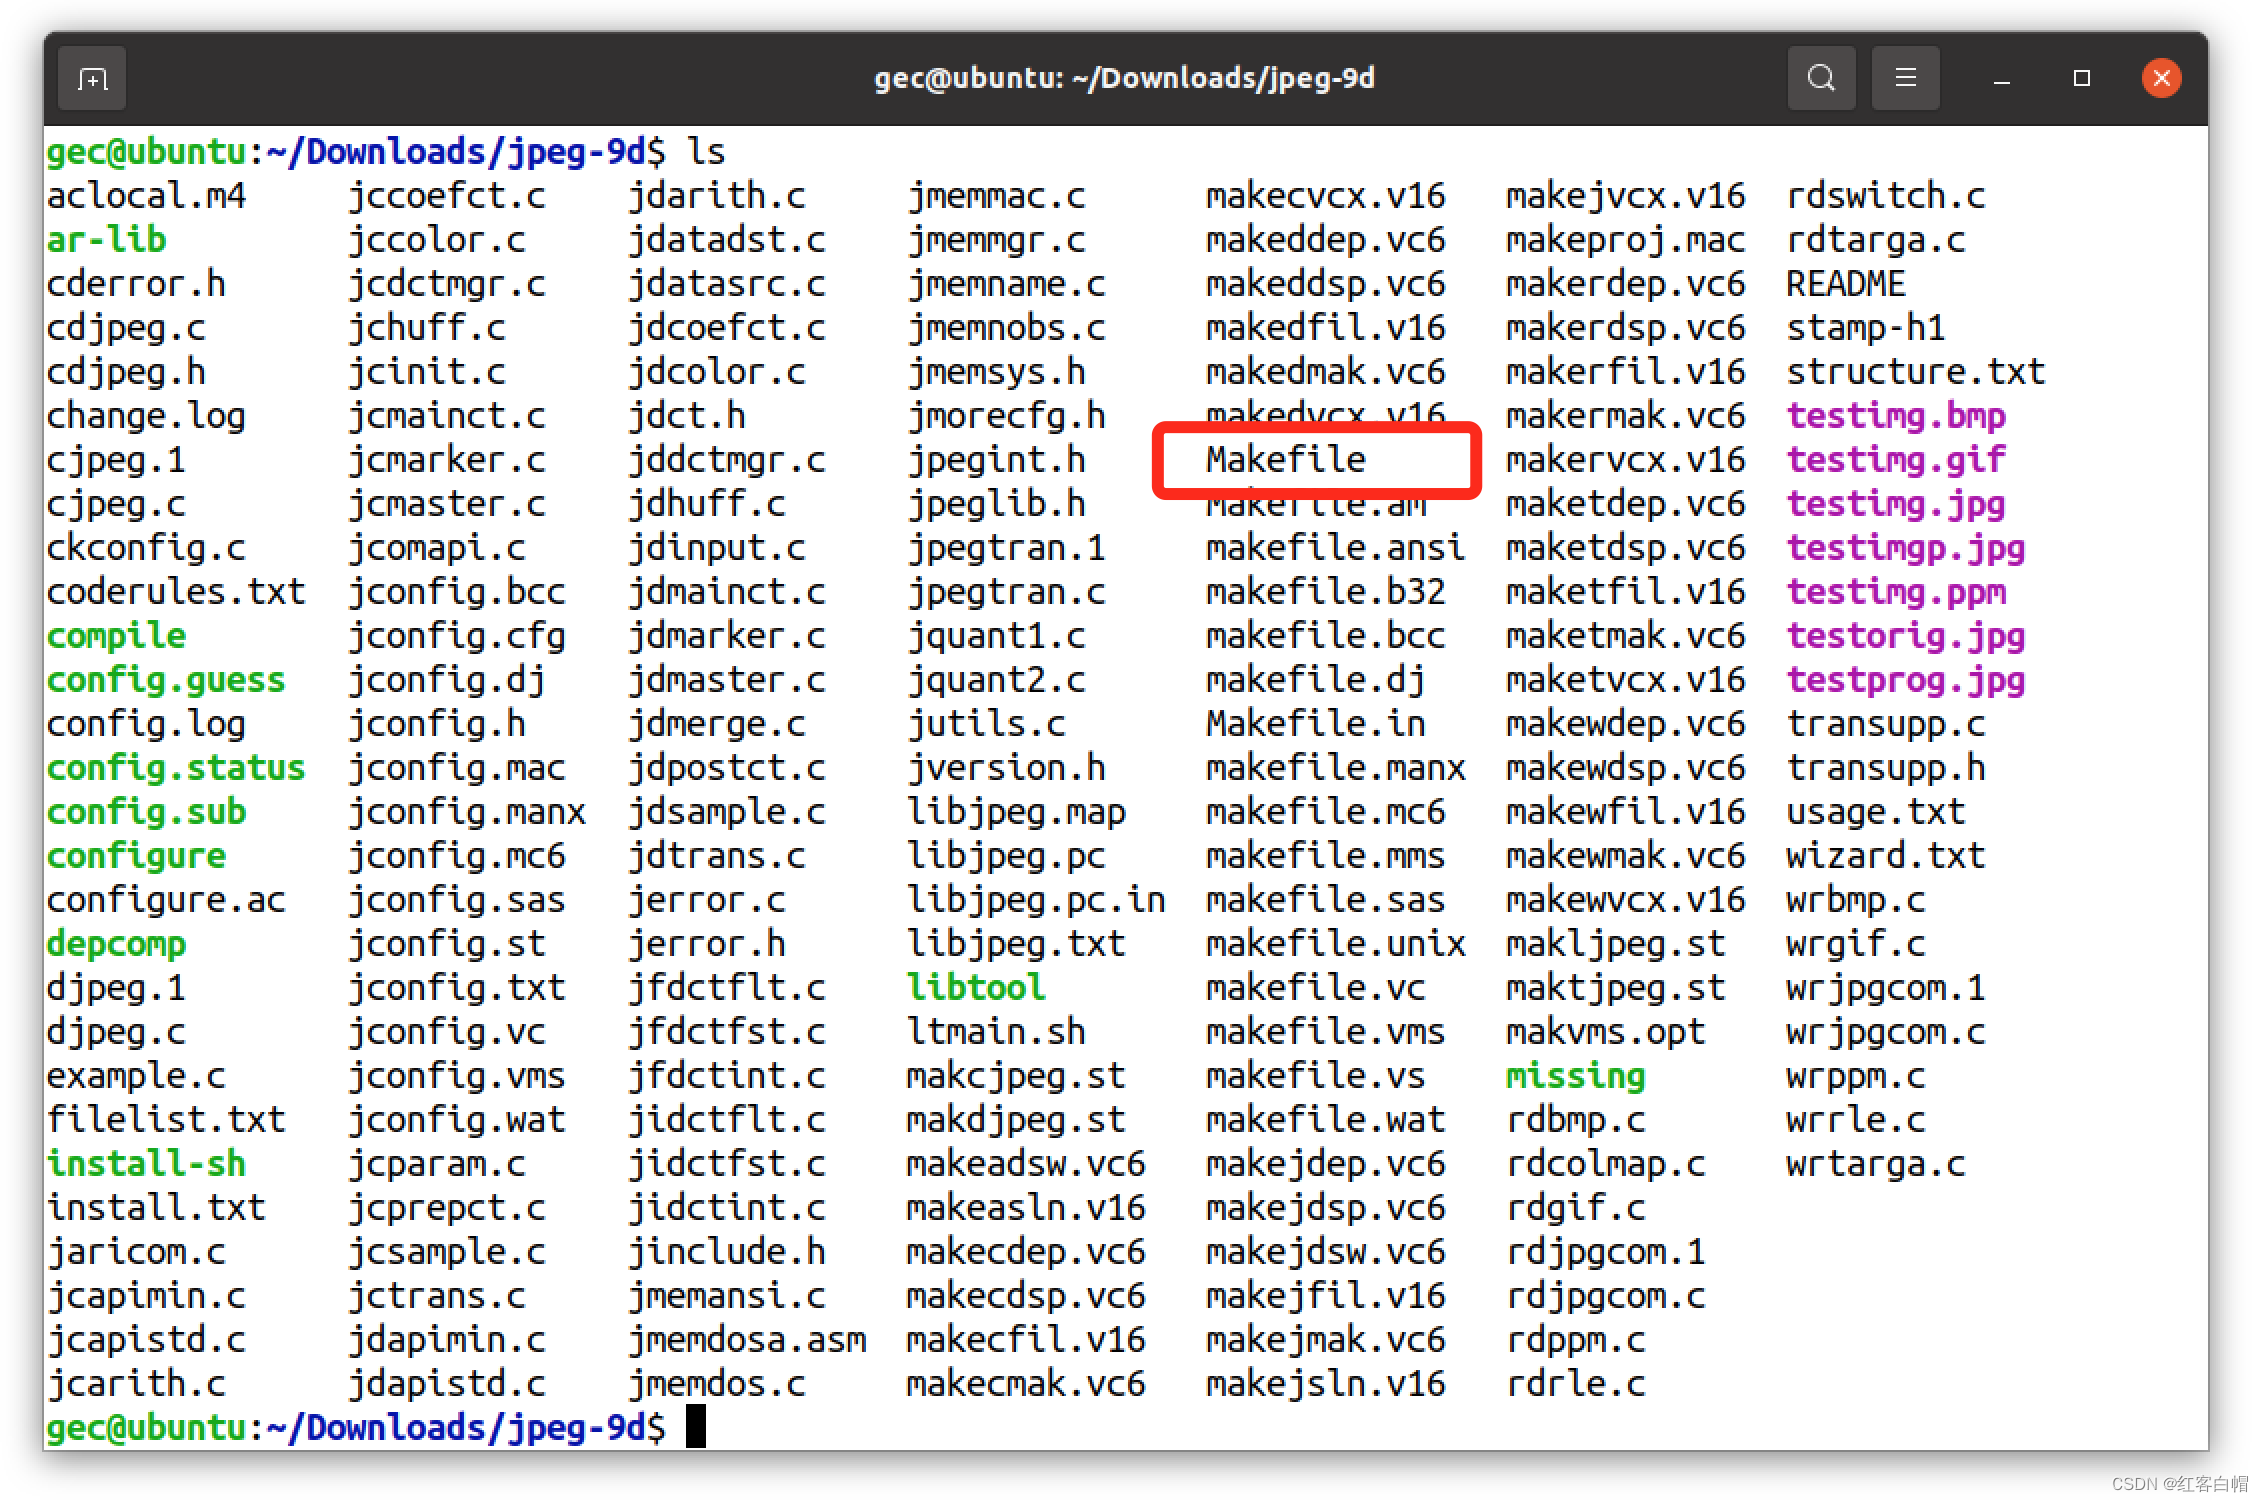Click the filelist.txt entry
The width and height of the screenshot is (2264, 1502).
click(166, 1120)
